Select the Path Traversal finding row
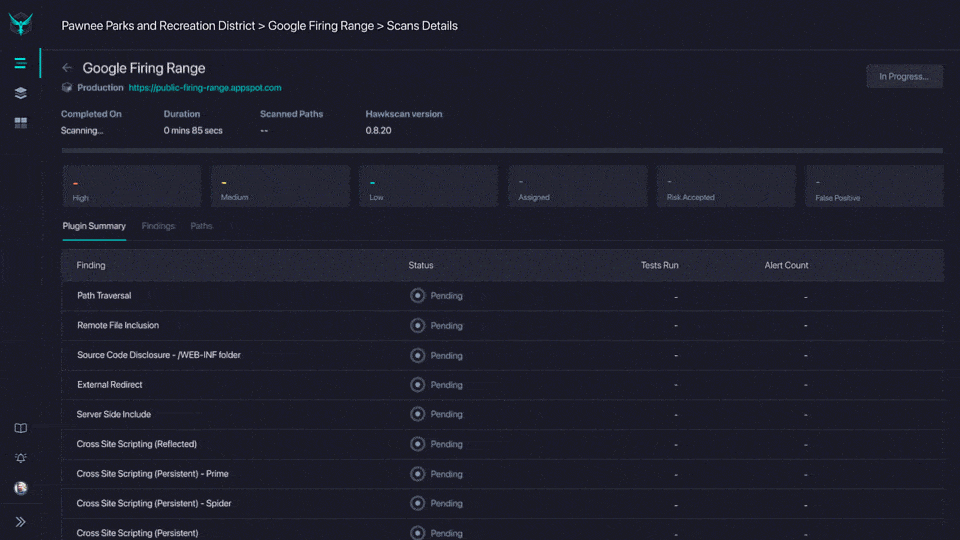The width and height of the screenshot is (960, 540). point(502,296)
